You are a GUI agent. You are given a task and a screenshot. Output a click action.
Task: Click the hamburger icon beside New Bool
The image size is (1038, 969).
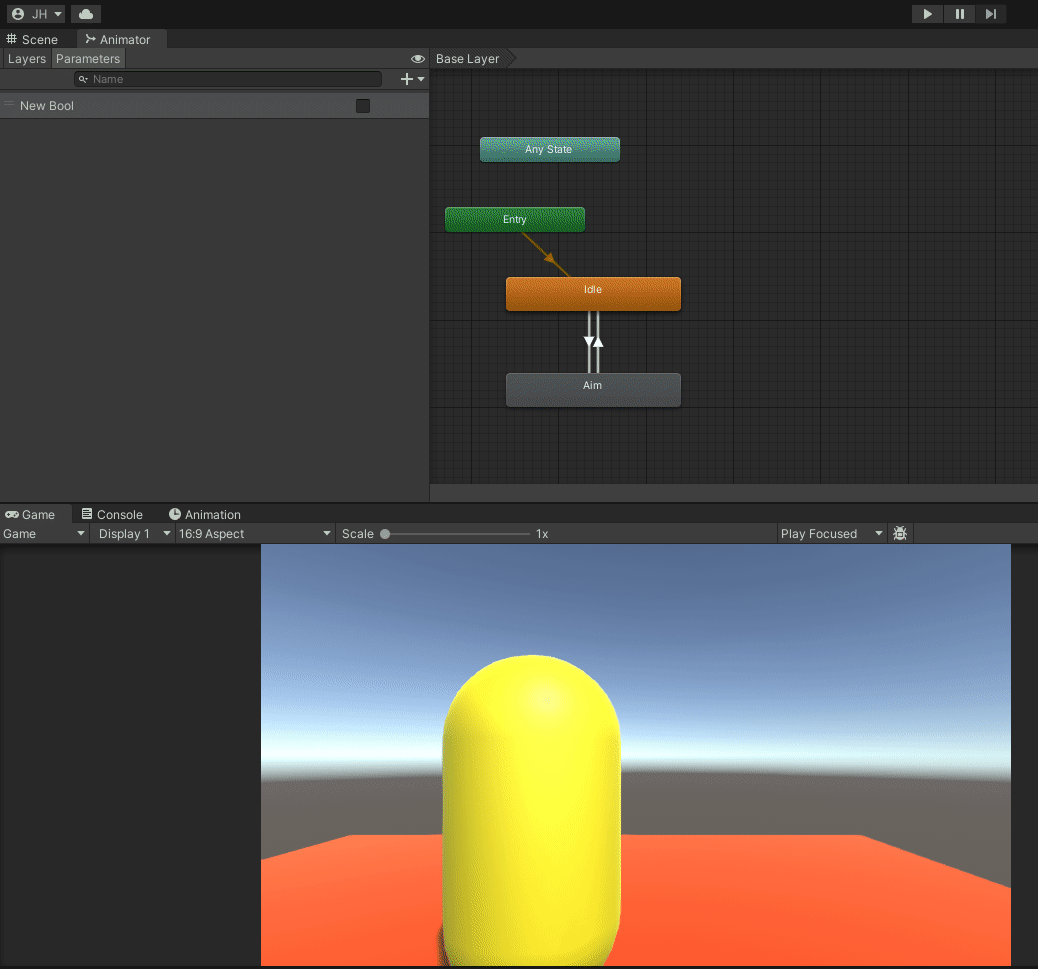8,105
